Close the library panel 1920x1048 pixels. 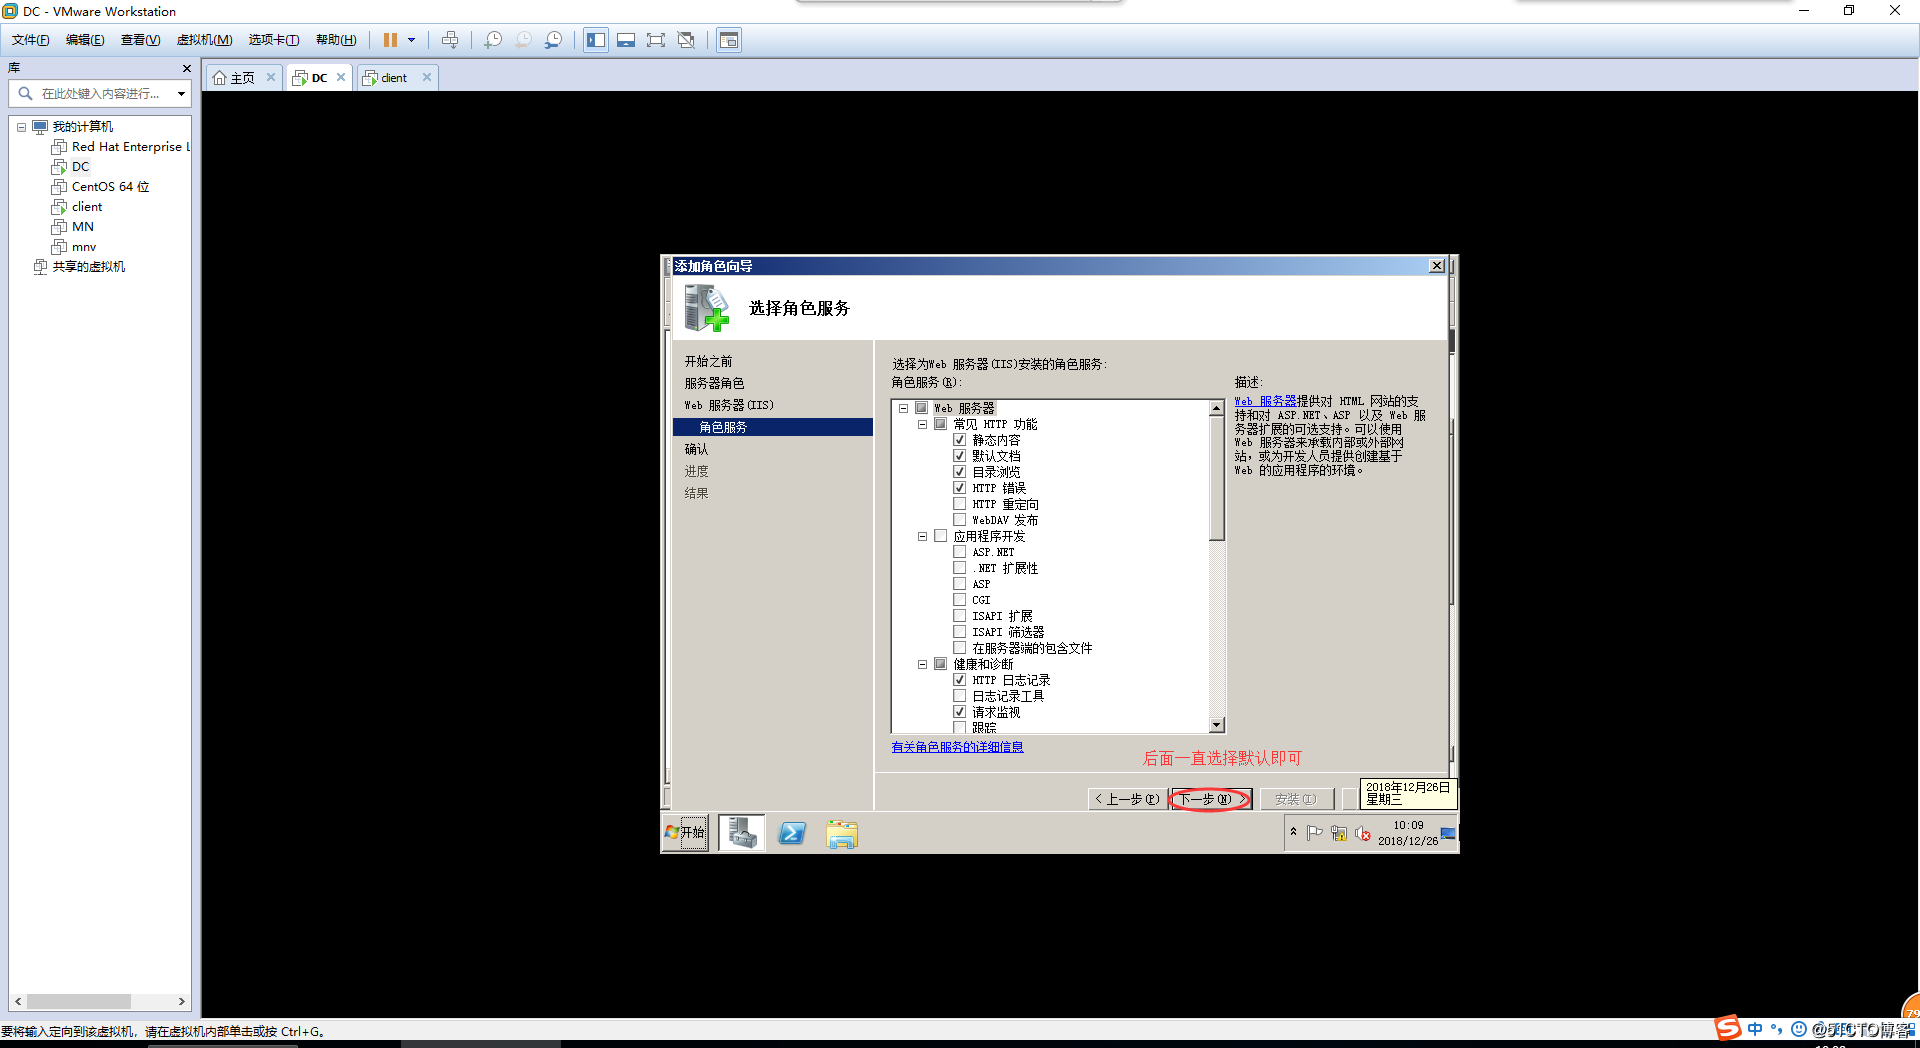coord(186,68)
